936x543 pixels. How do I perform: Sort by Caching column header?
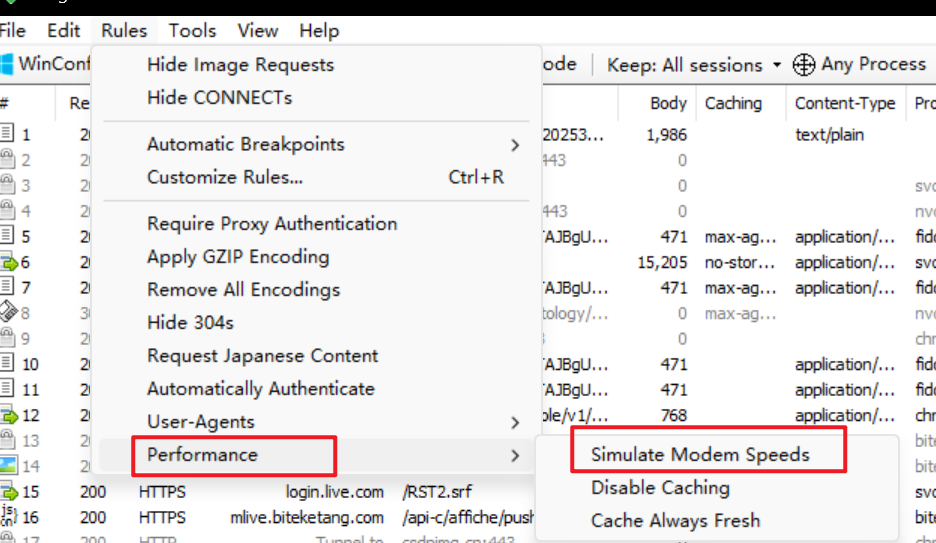coord(733,103)
